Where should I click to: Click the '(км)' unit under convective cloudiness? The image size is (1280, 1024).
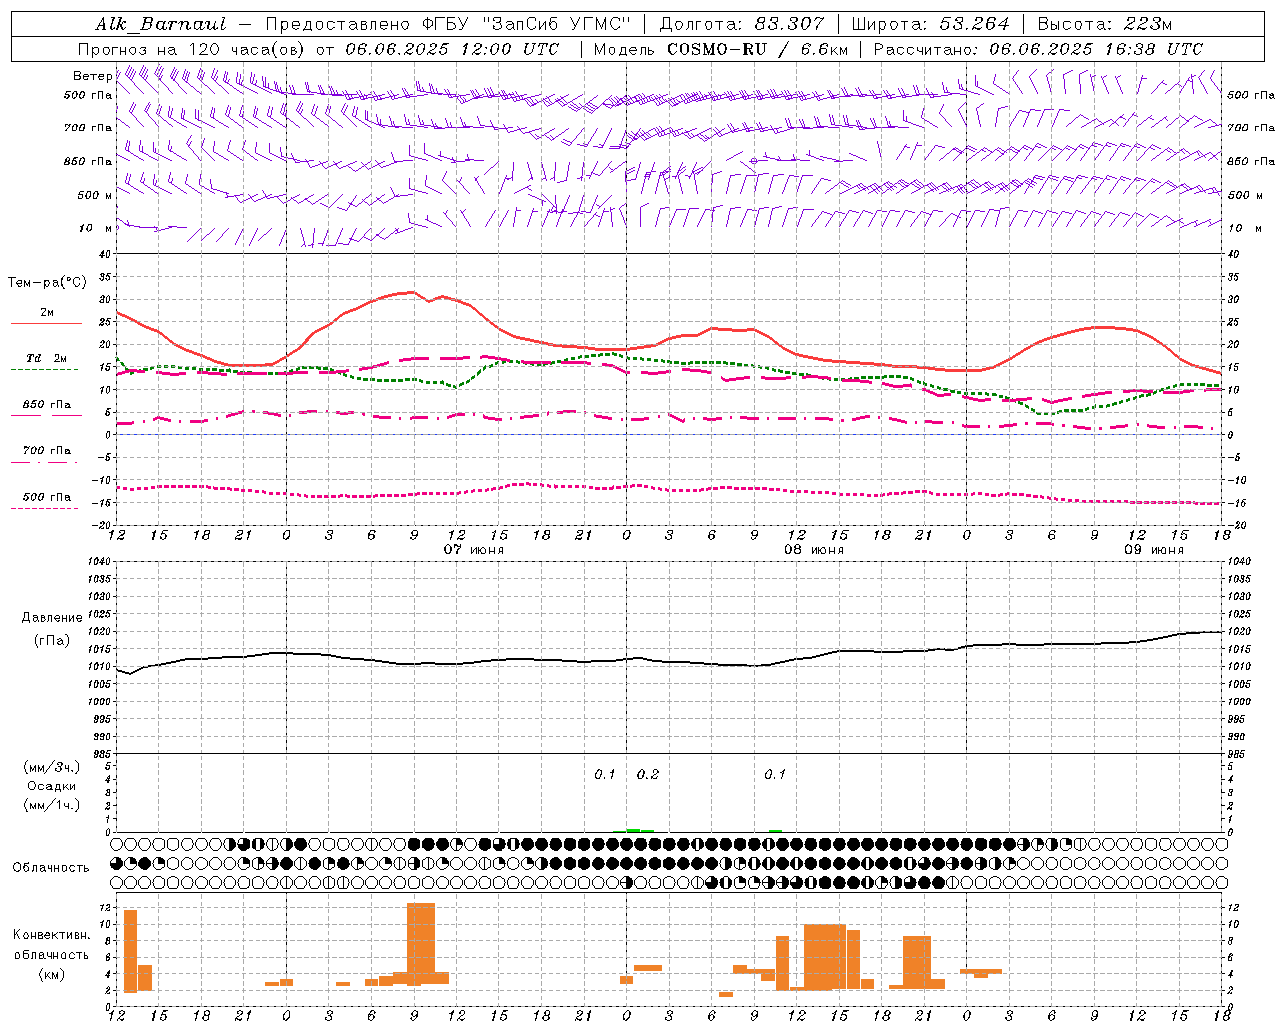(51, 974)
